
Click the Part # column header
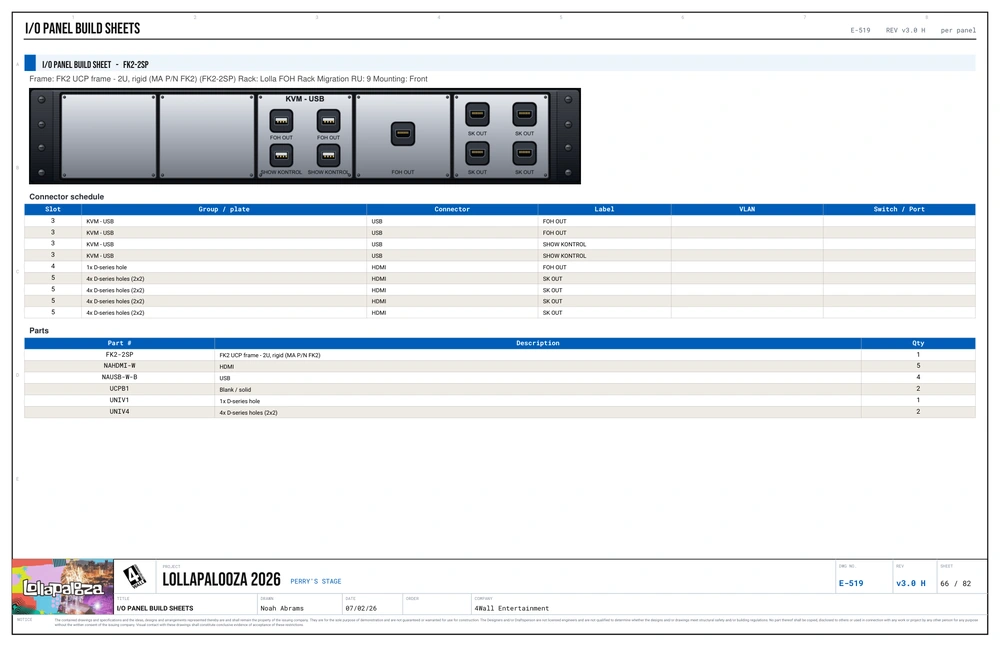[119, 343]
